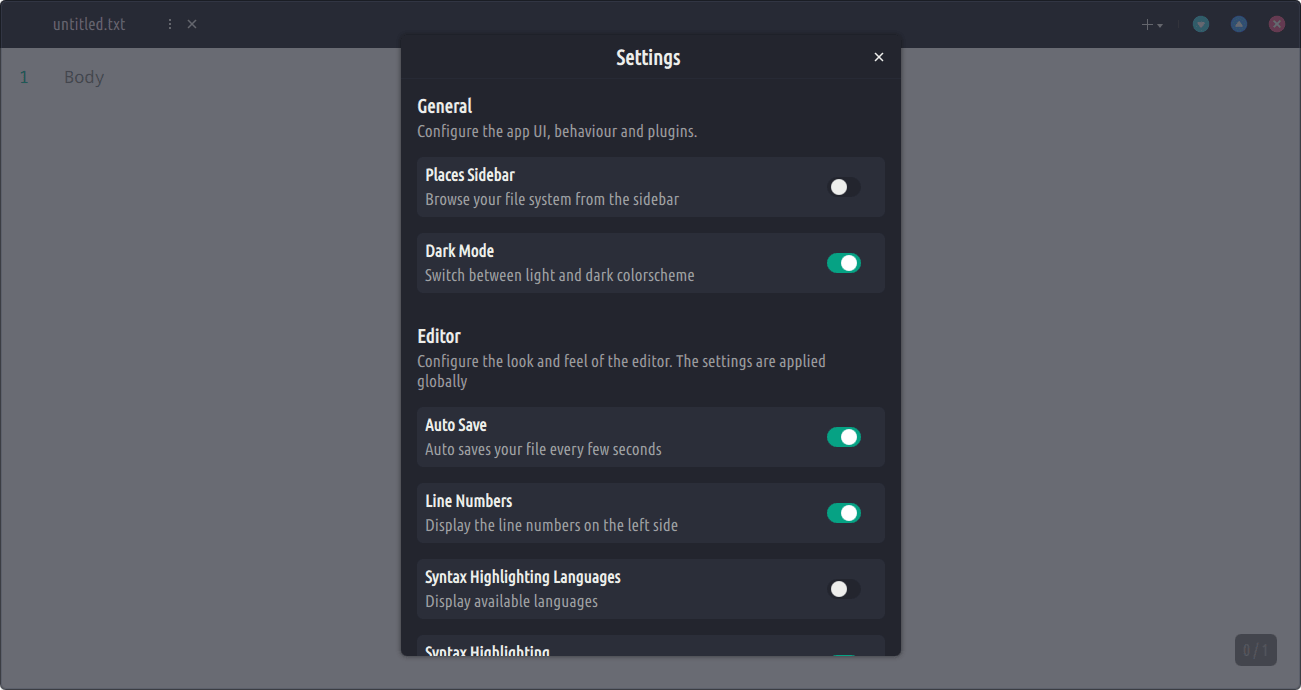Click the teal down-arrow window button

(1201, 24)
